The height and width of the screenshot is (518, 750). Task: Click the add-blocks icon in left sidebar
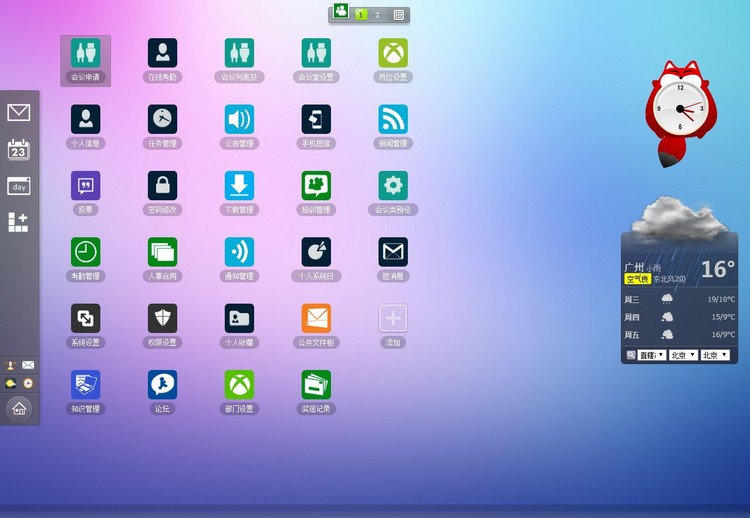(x=18, y=222)
